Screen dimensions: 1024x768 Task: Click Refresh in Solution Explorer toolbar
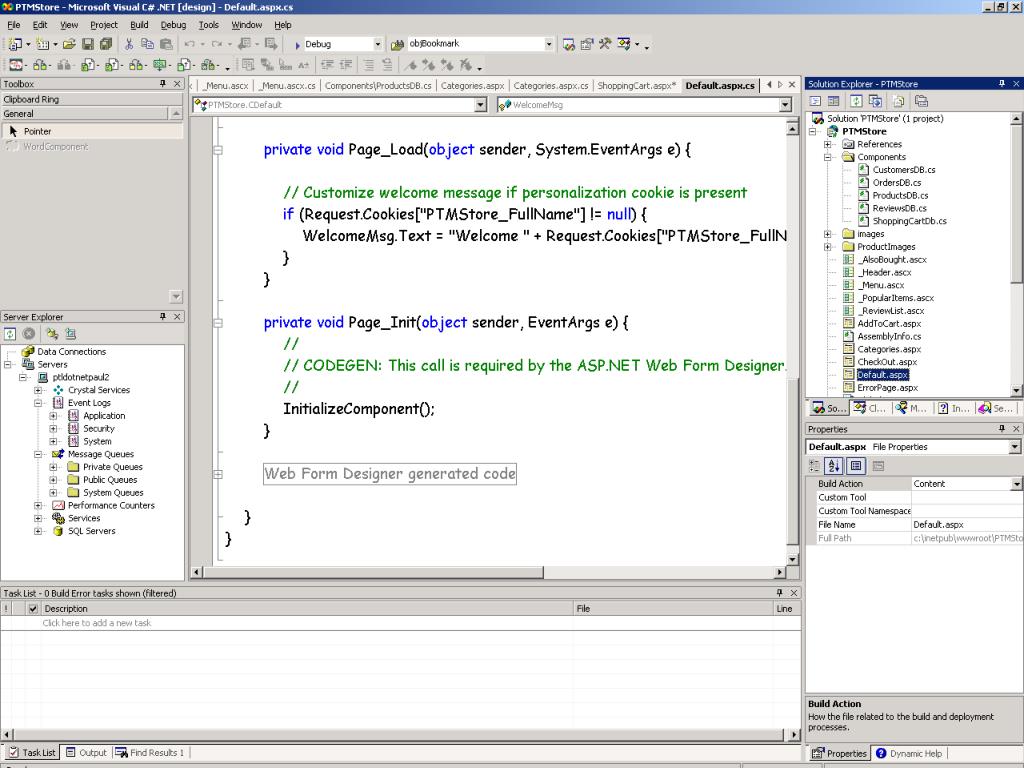pos(856,101)
